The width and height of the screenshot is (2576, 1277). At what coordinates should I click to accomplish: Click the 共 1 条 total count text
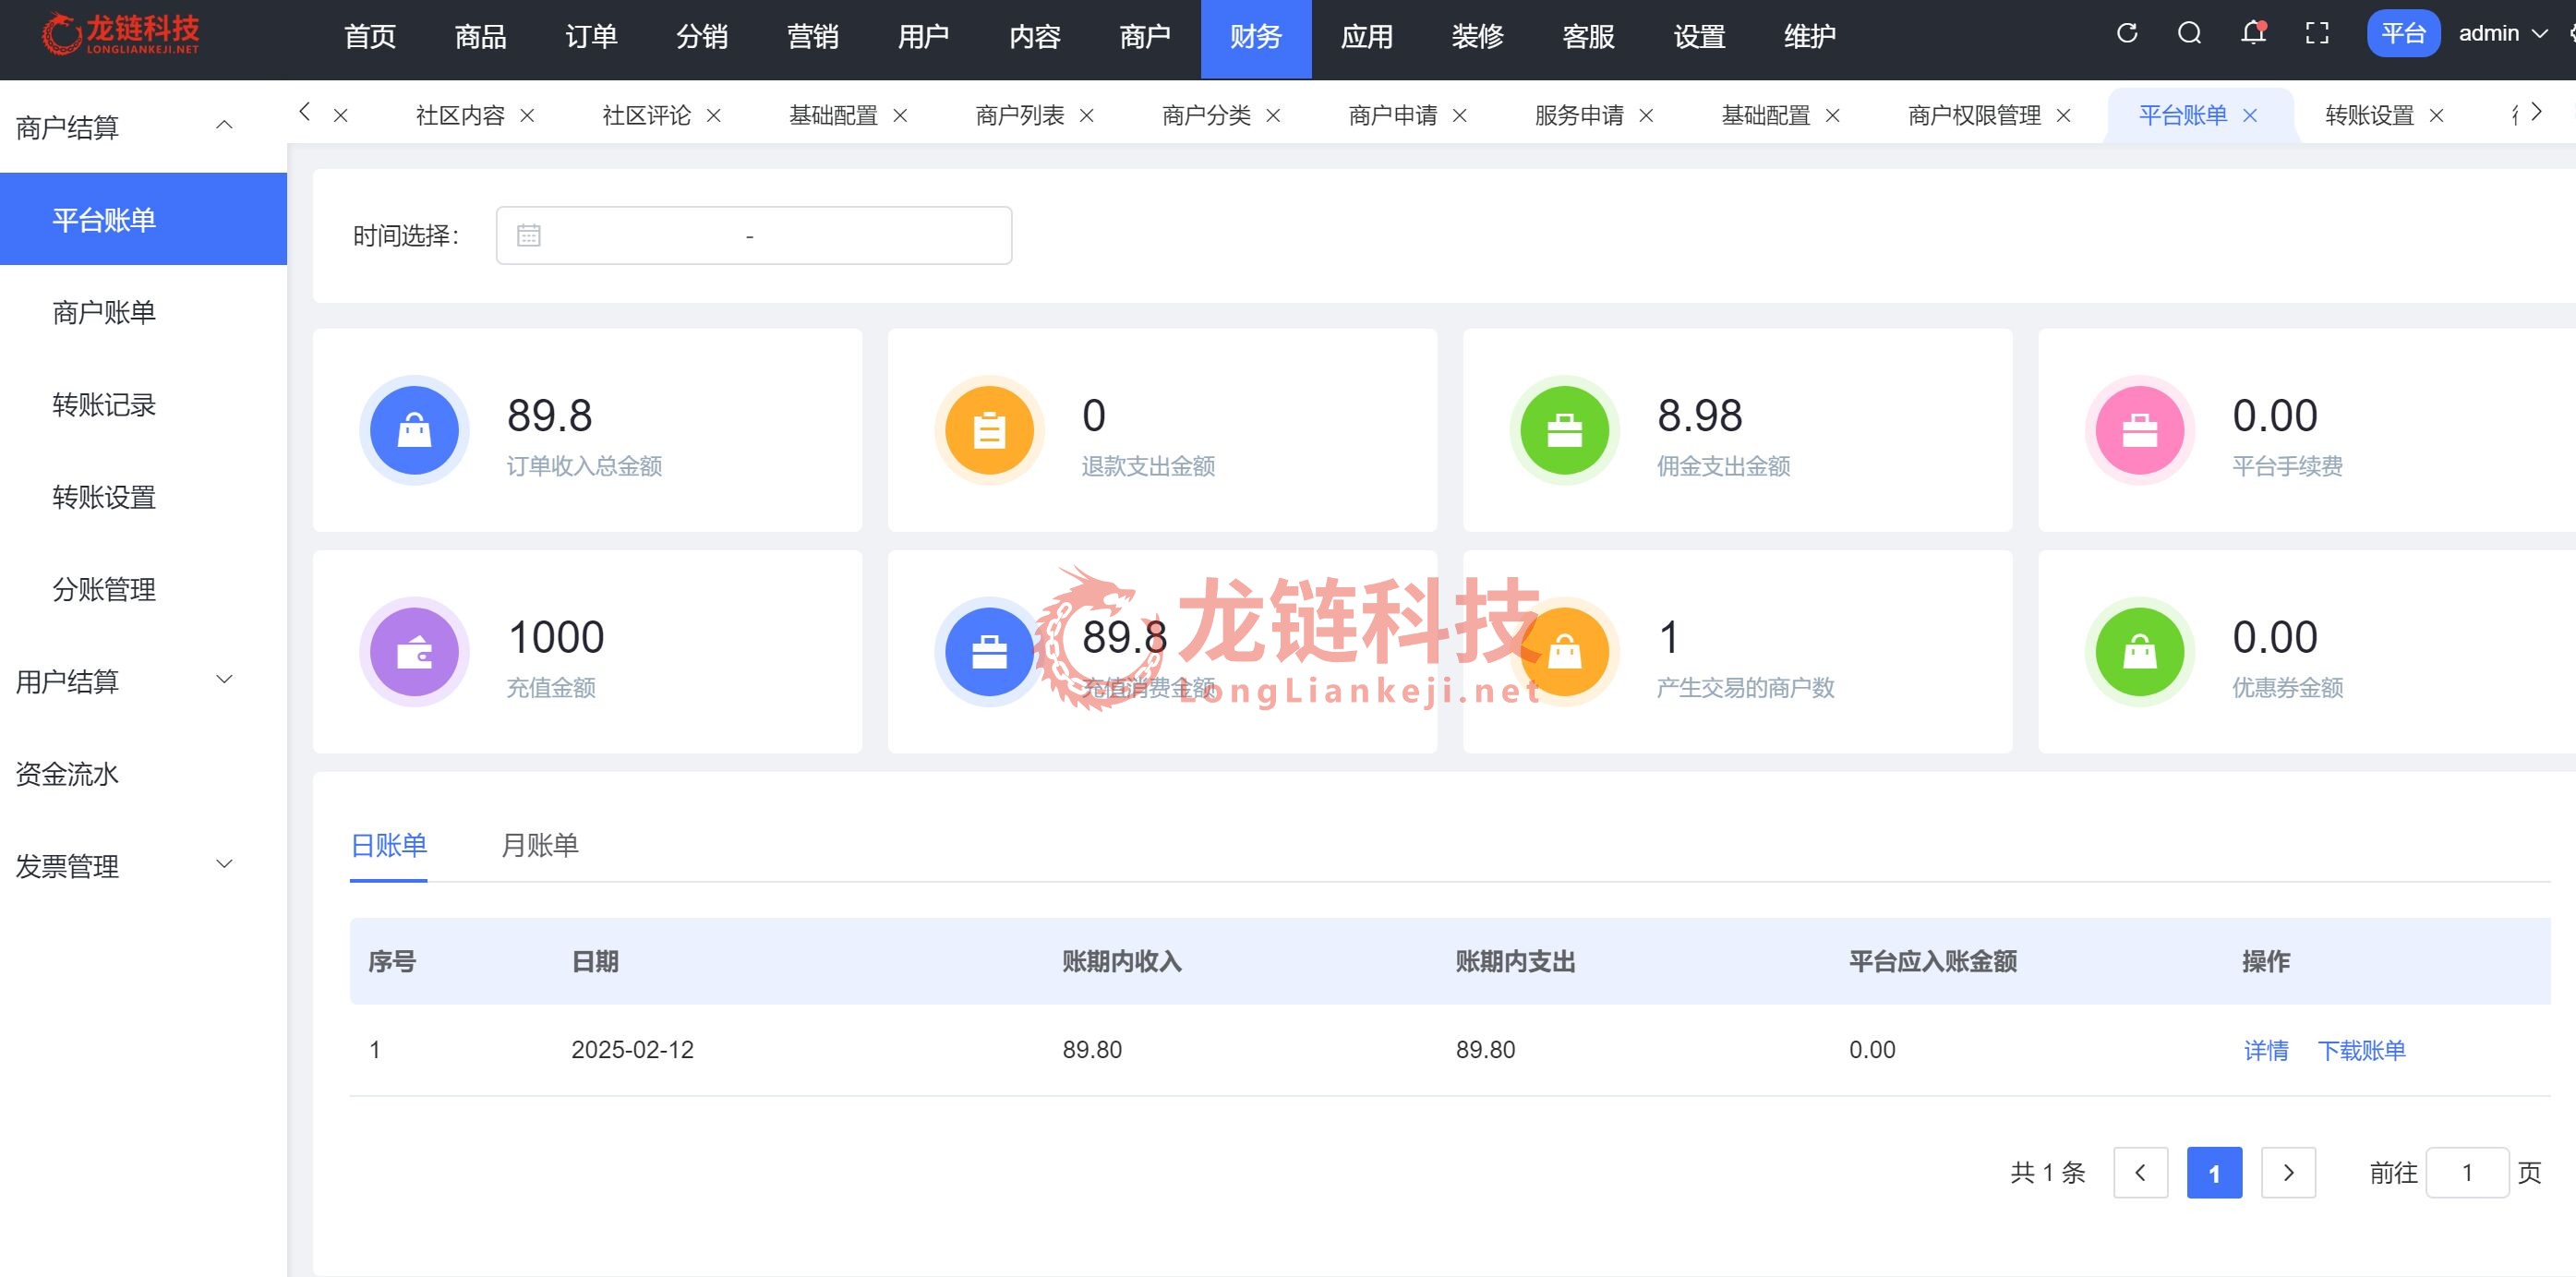[x=2048, y=1172]
